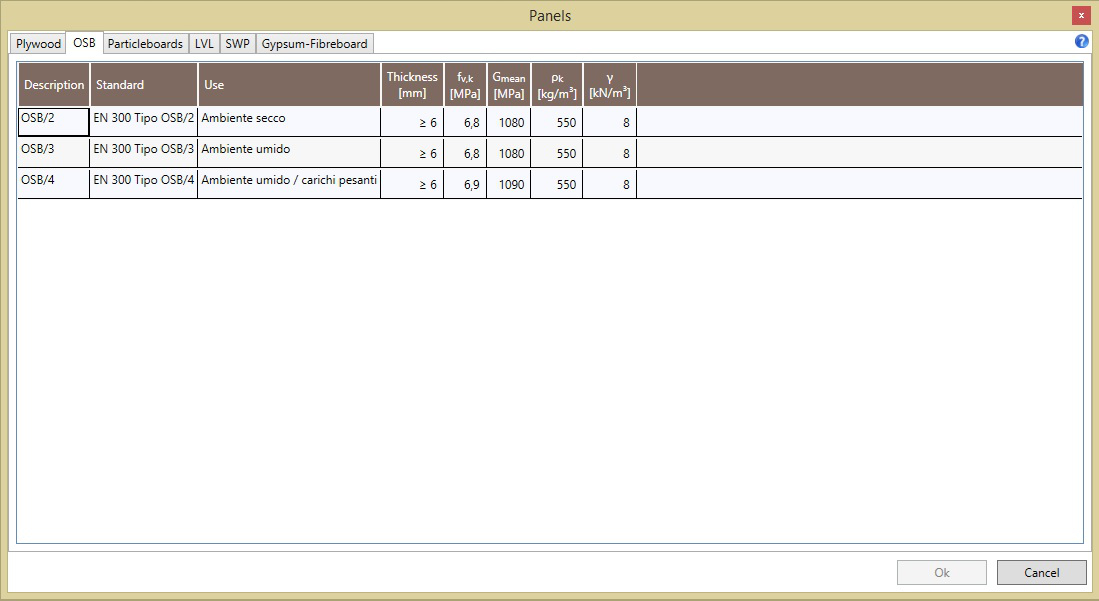This screenshot has height=601, width=1099.
Task: Click the fv,k [MPa] column header
Action: coord(465,85)
